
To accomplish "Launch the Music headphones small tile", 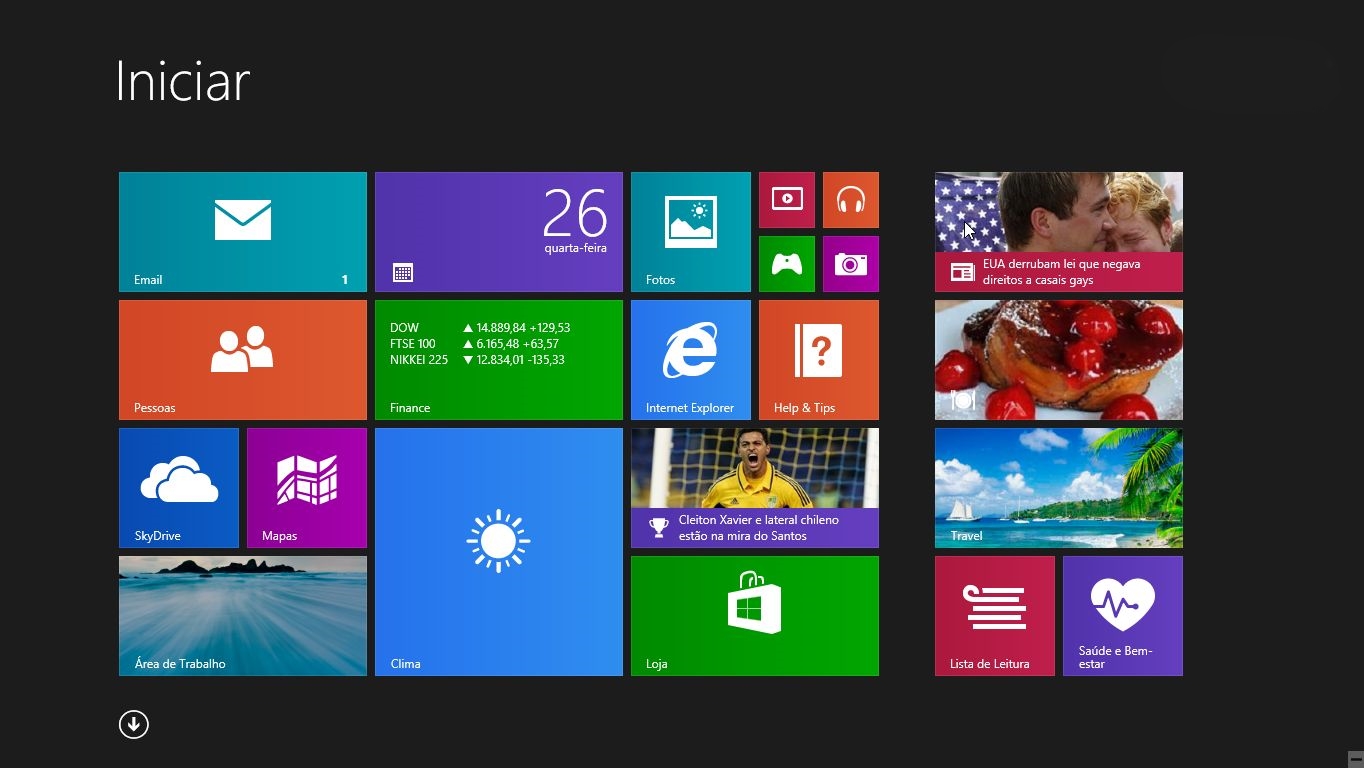I will coord(851,200).
